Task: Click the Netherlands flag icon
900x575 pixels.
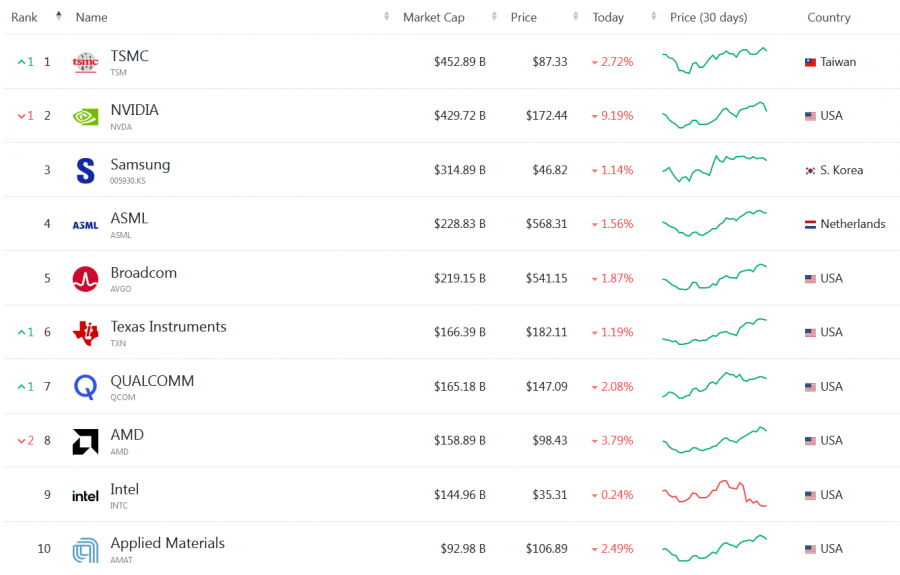Action: coord(810,225)
